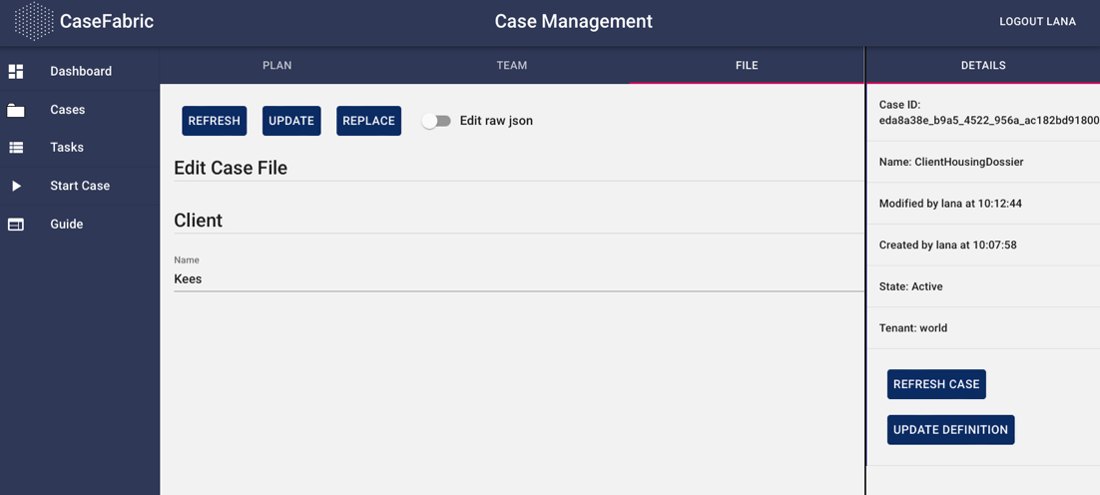
Task: Open the Details tab
Action: click(983, 65)
